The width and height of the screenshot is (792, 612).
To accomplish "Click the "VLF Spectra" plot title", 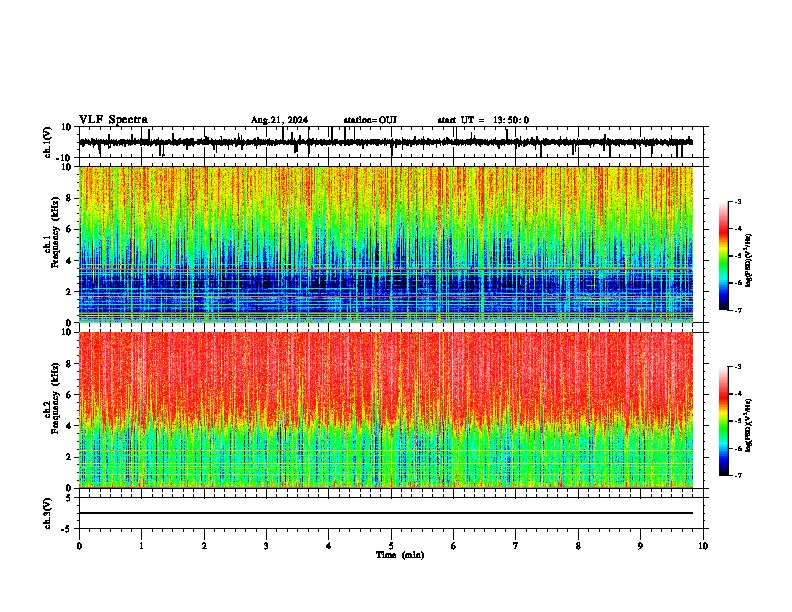I will 113,120.
